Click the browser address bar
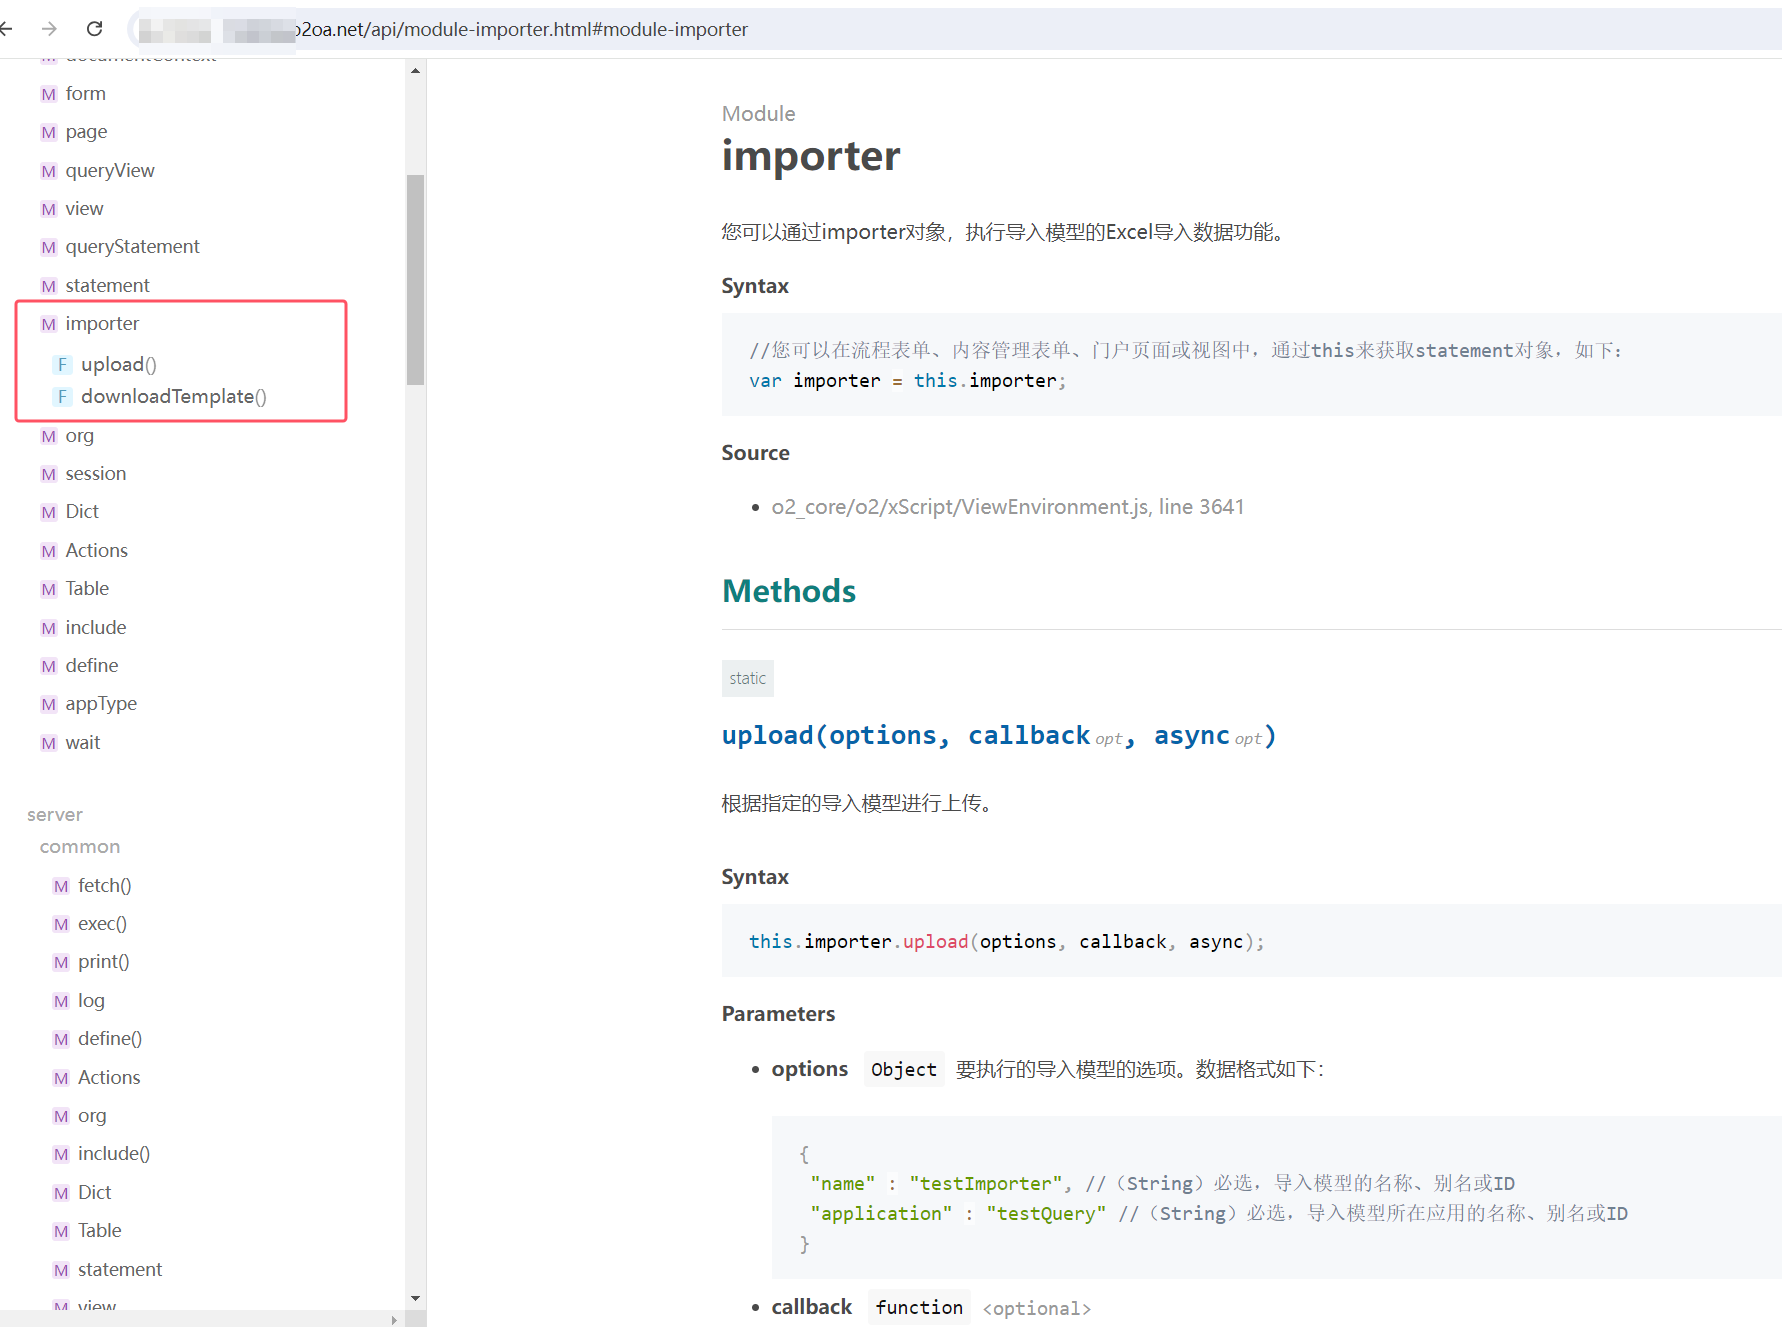The width and height of the screenshot is (1782, 1327). pos(900,29)
